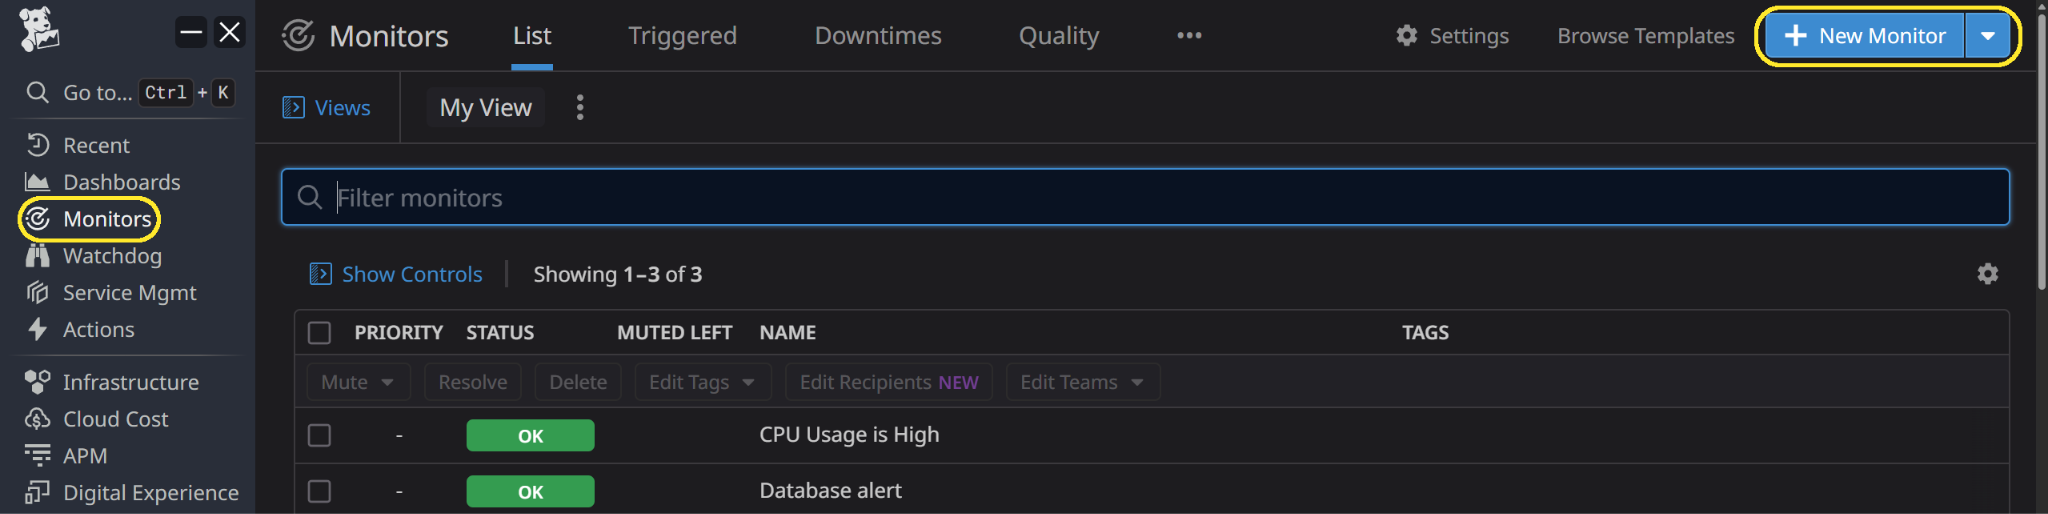This screenshot has width=2048, height=514.
Task: Check the Database alert row checkbox
Action: tap(319, 491)
